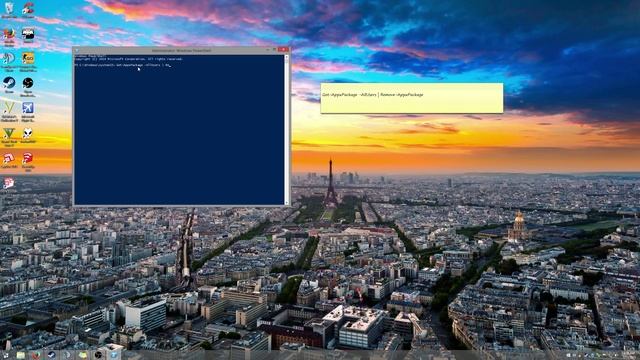Click the PowerShell window title bar

(x=181, y=50)
